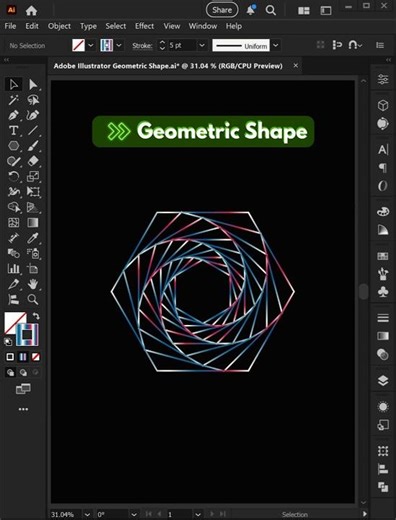Expand the right panel dock
Viewport: 396px width, 520px height.
click(x=388, y=60)
